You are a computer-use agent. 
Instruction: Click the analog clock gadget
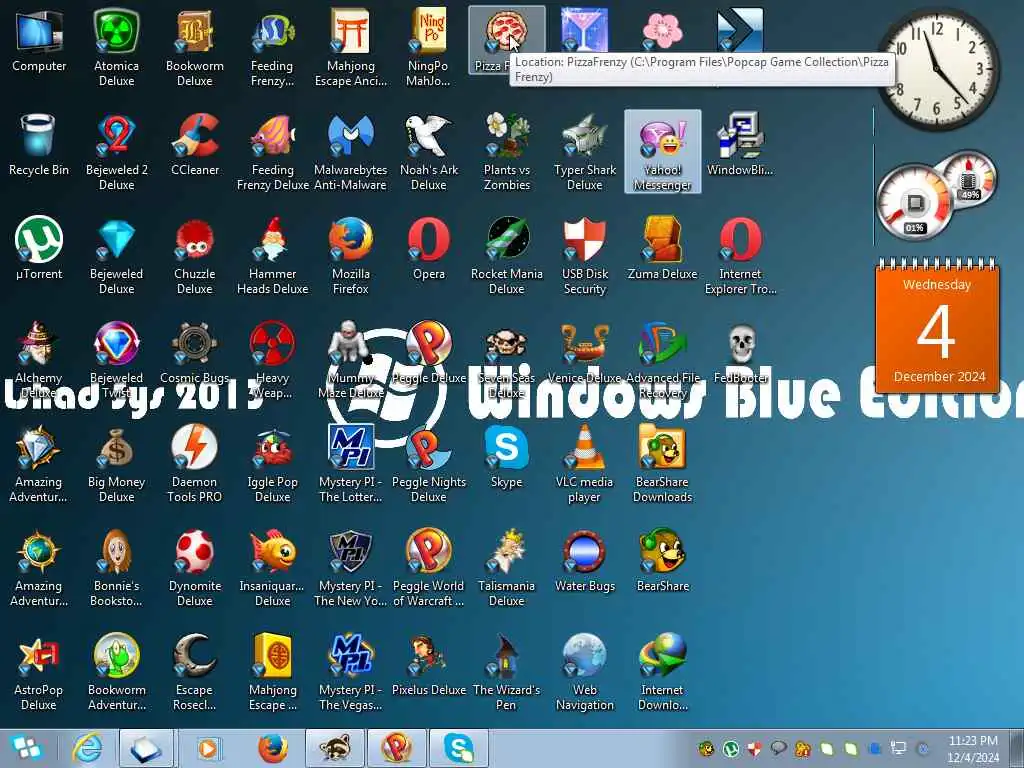[x=937, y=67]
